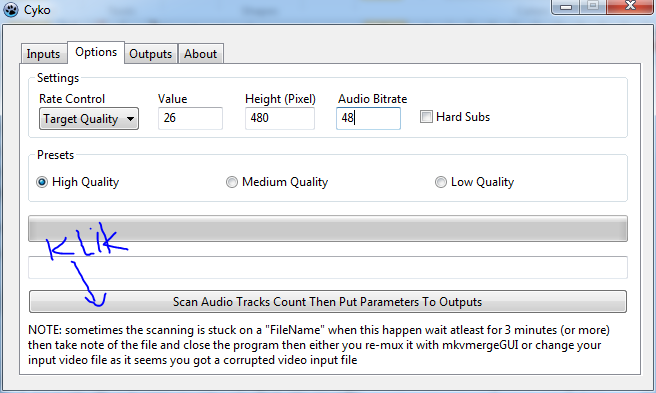Switch to the Inputs tab
The width and height of the screenshot is (656, 393).
[44, 54]
